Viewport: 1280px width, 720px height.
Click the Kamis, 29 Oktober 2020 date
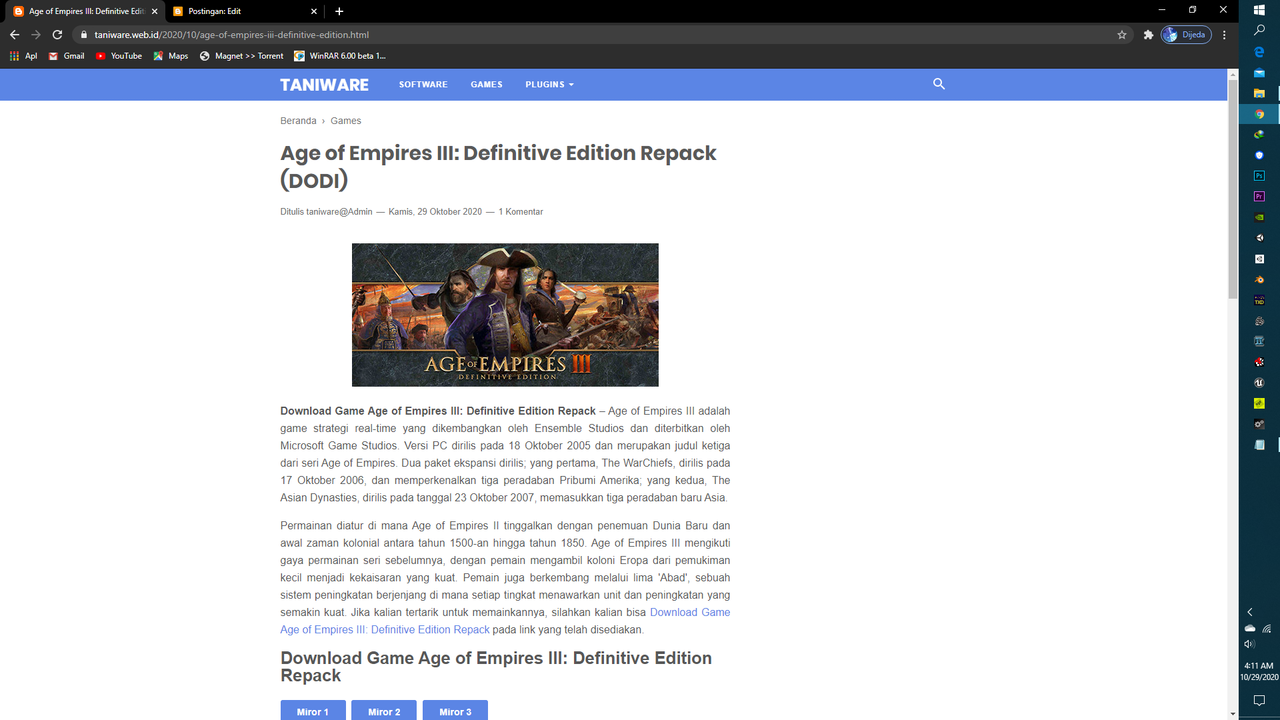pos(435,212)
